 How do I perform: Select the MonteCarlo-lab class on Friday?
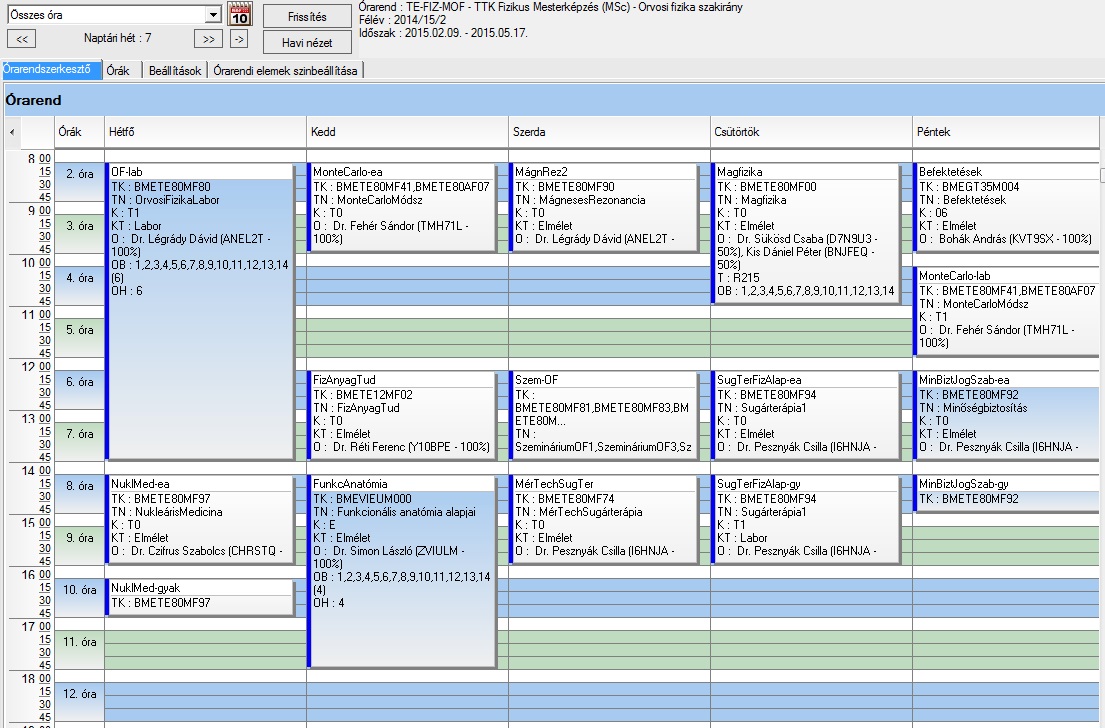(1008, 310)
